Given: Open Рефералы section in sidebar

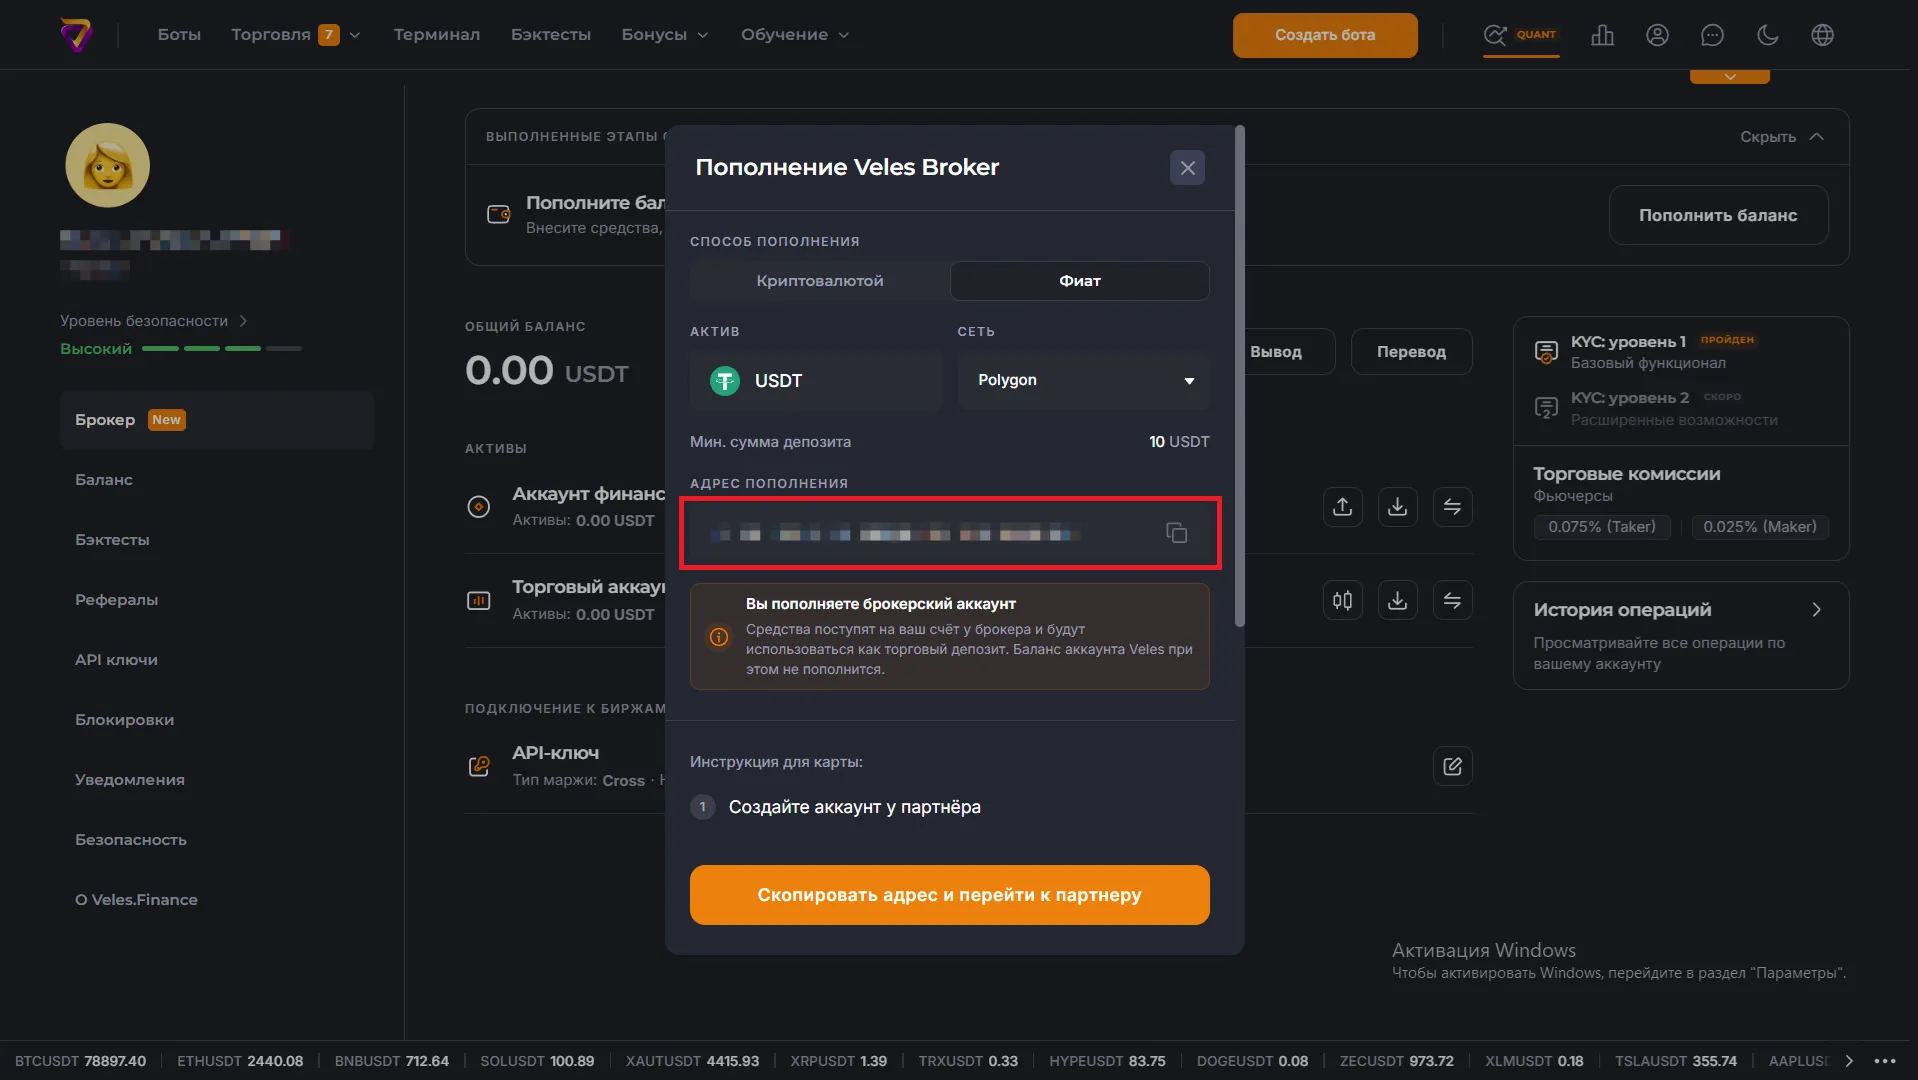Looking at the screenshot, I should pos(116,600).
